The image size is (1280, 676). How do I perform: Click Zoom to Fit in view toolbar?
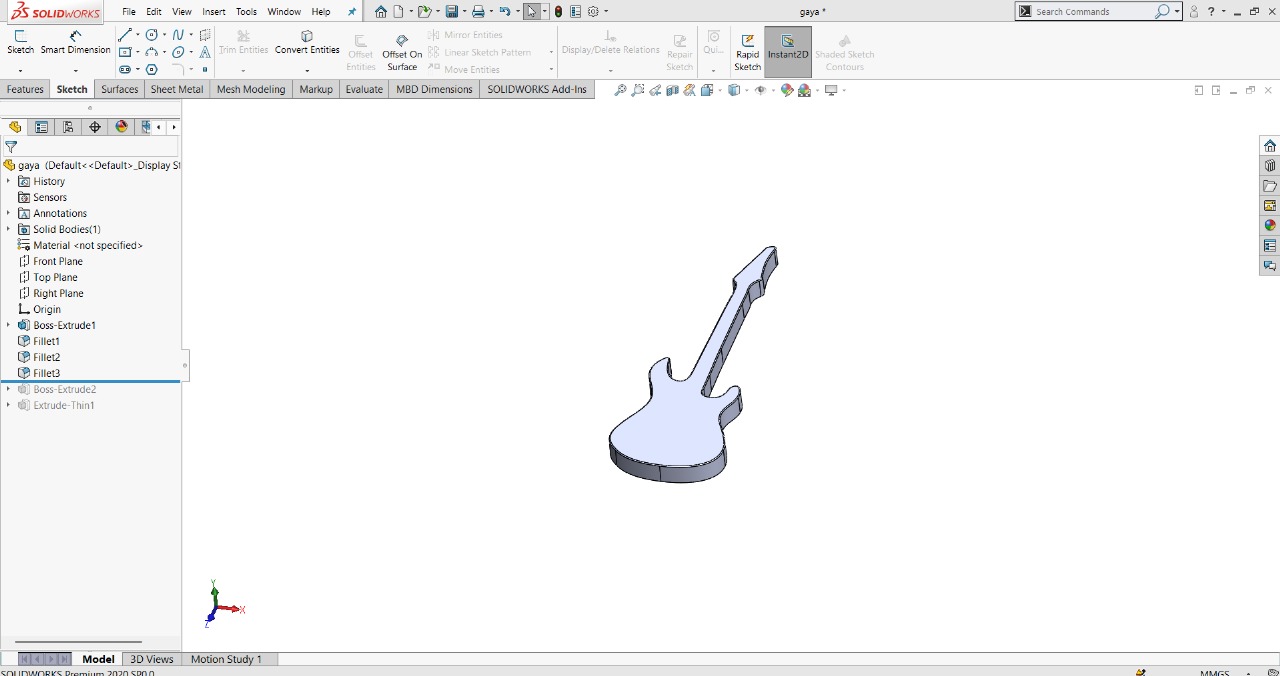620,90
